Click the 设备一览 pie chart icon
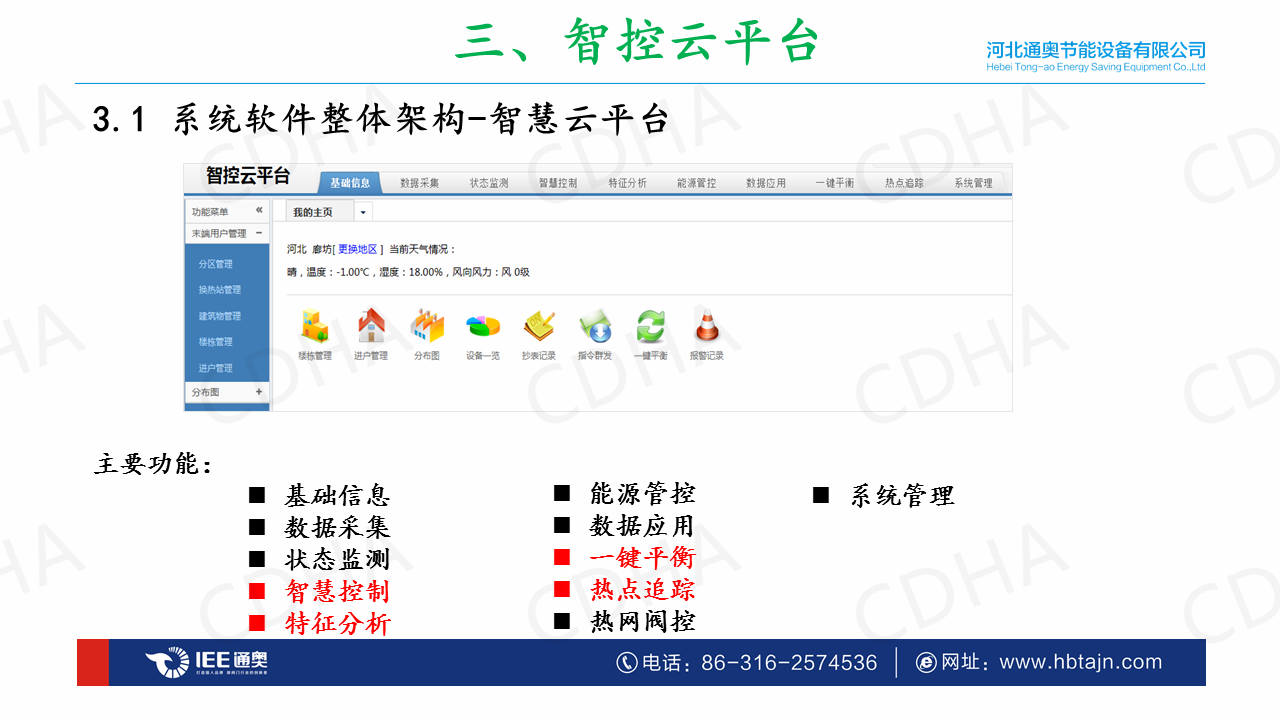 pyautogui.click(x=483, y=326)
